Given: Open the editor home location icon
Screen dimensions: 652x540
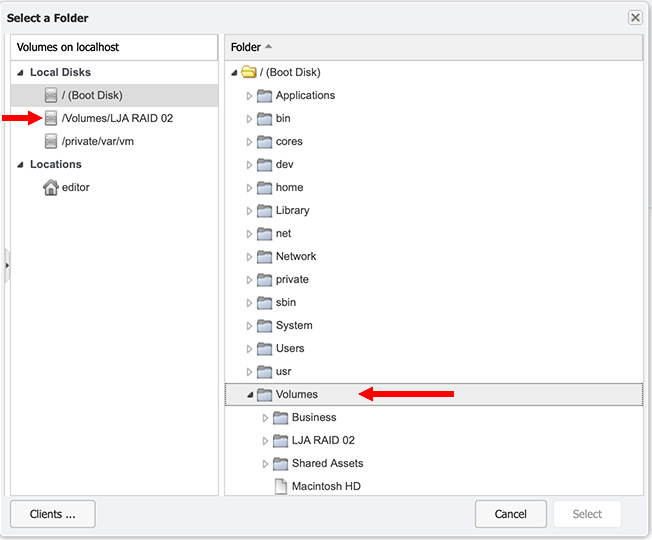Looking at the screenshot, I should click(x=51, y=187).
